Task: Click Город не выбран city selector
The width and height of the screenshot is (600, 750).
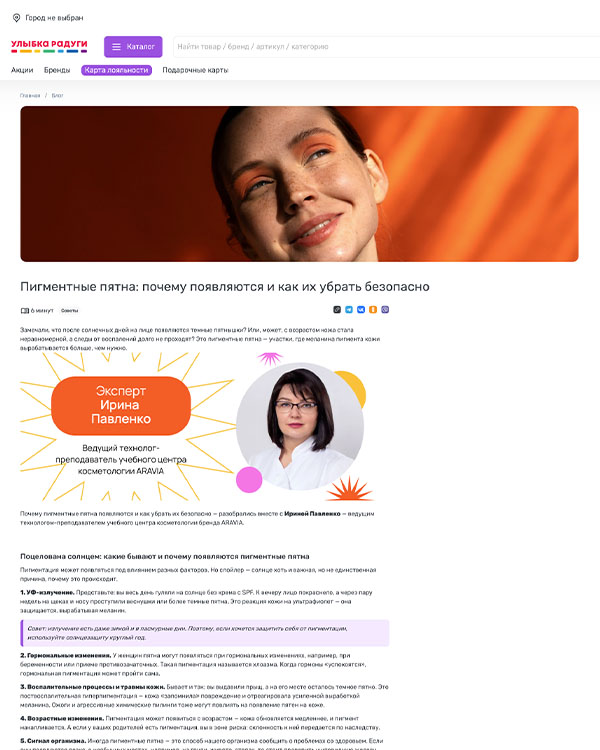Action: coord(54,18)
